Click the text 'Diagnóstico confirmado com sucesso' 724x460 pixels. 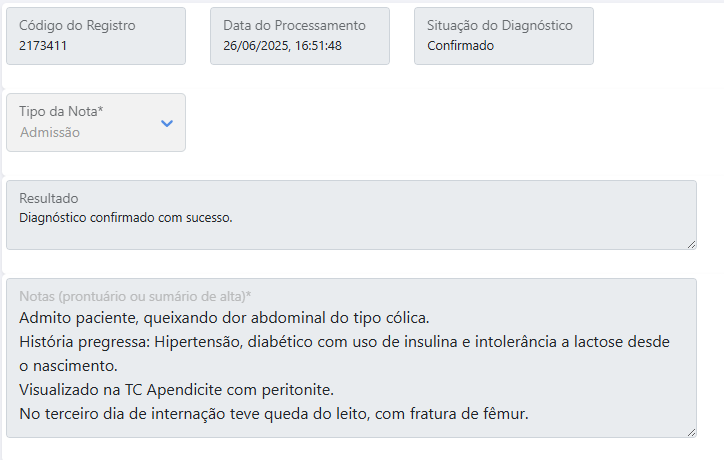click(x=125, y=216)
